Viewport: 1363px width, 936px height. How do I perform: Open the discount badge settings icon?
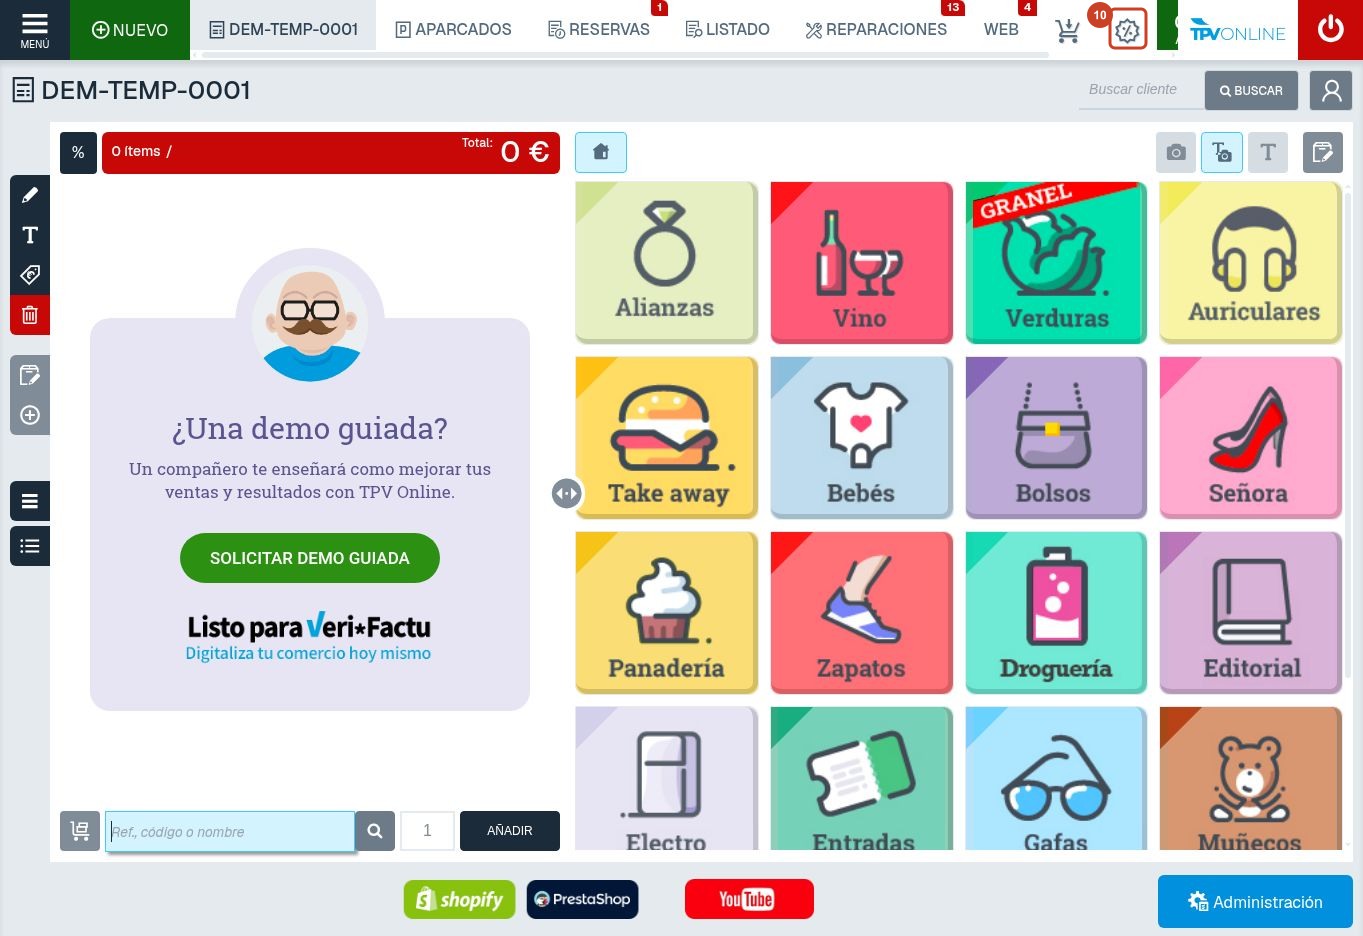click(1127, 30)
